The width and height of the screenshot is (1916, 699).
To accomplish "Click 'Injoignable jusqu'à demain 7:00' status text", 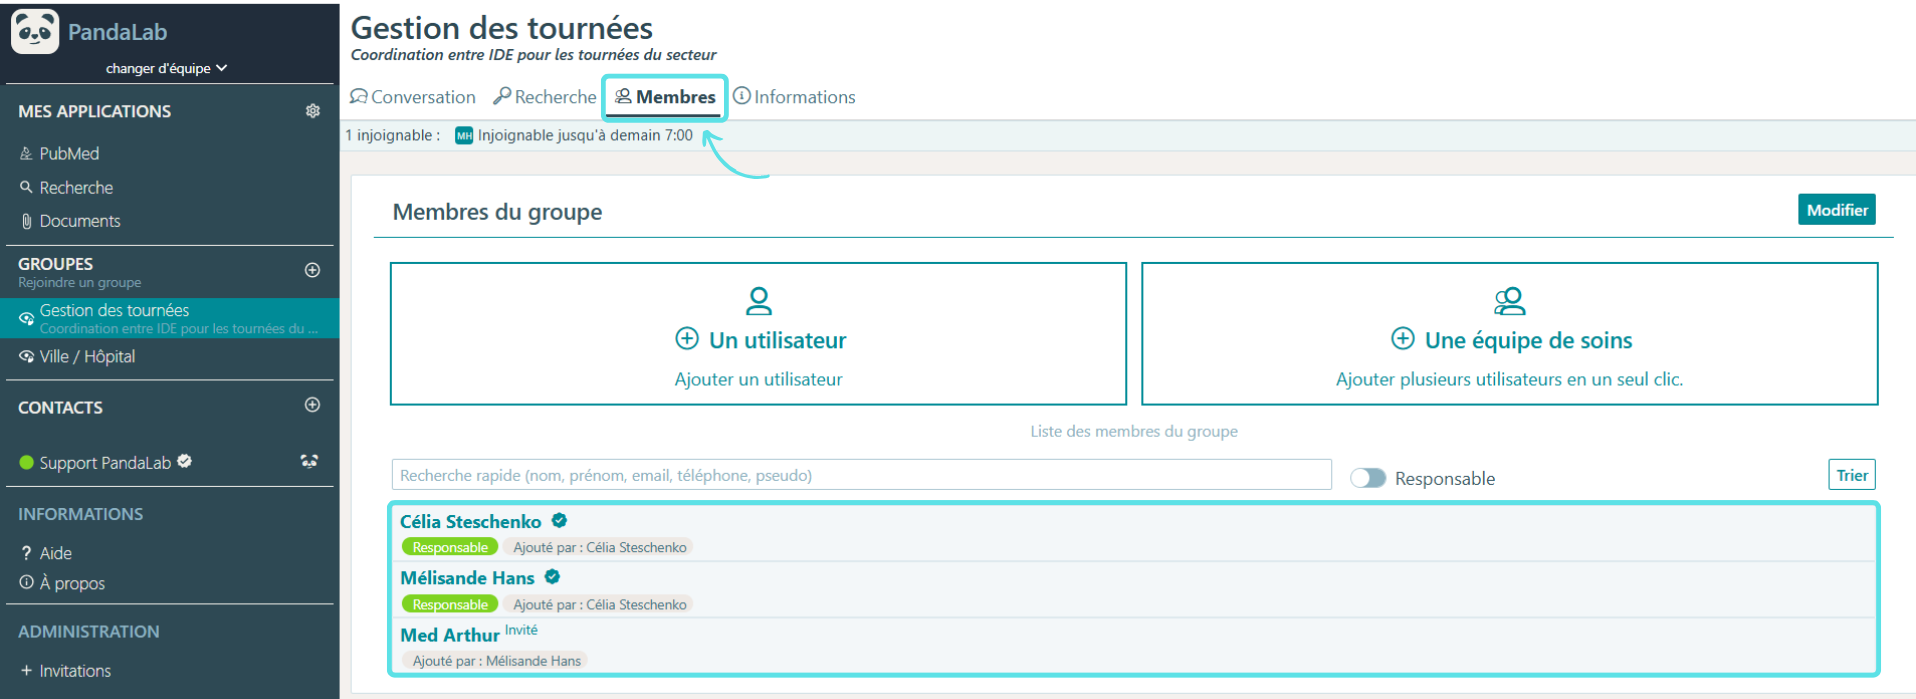I will [x=585, y=136].
